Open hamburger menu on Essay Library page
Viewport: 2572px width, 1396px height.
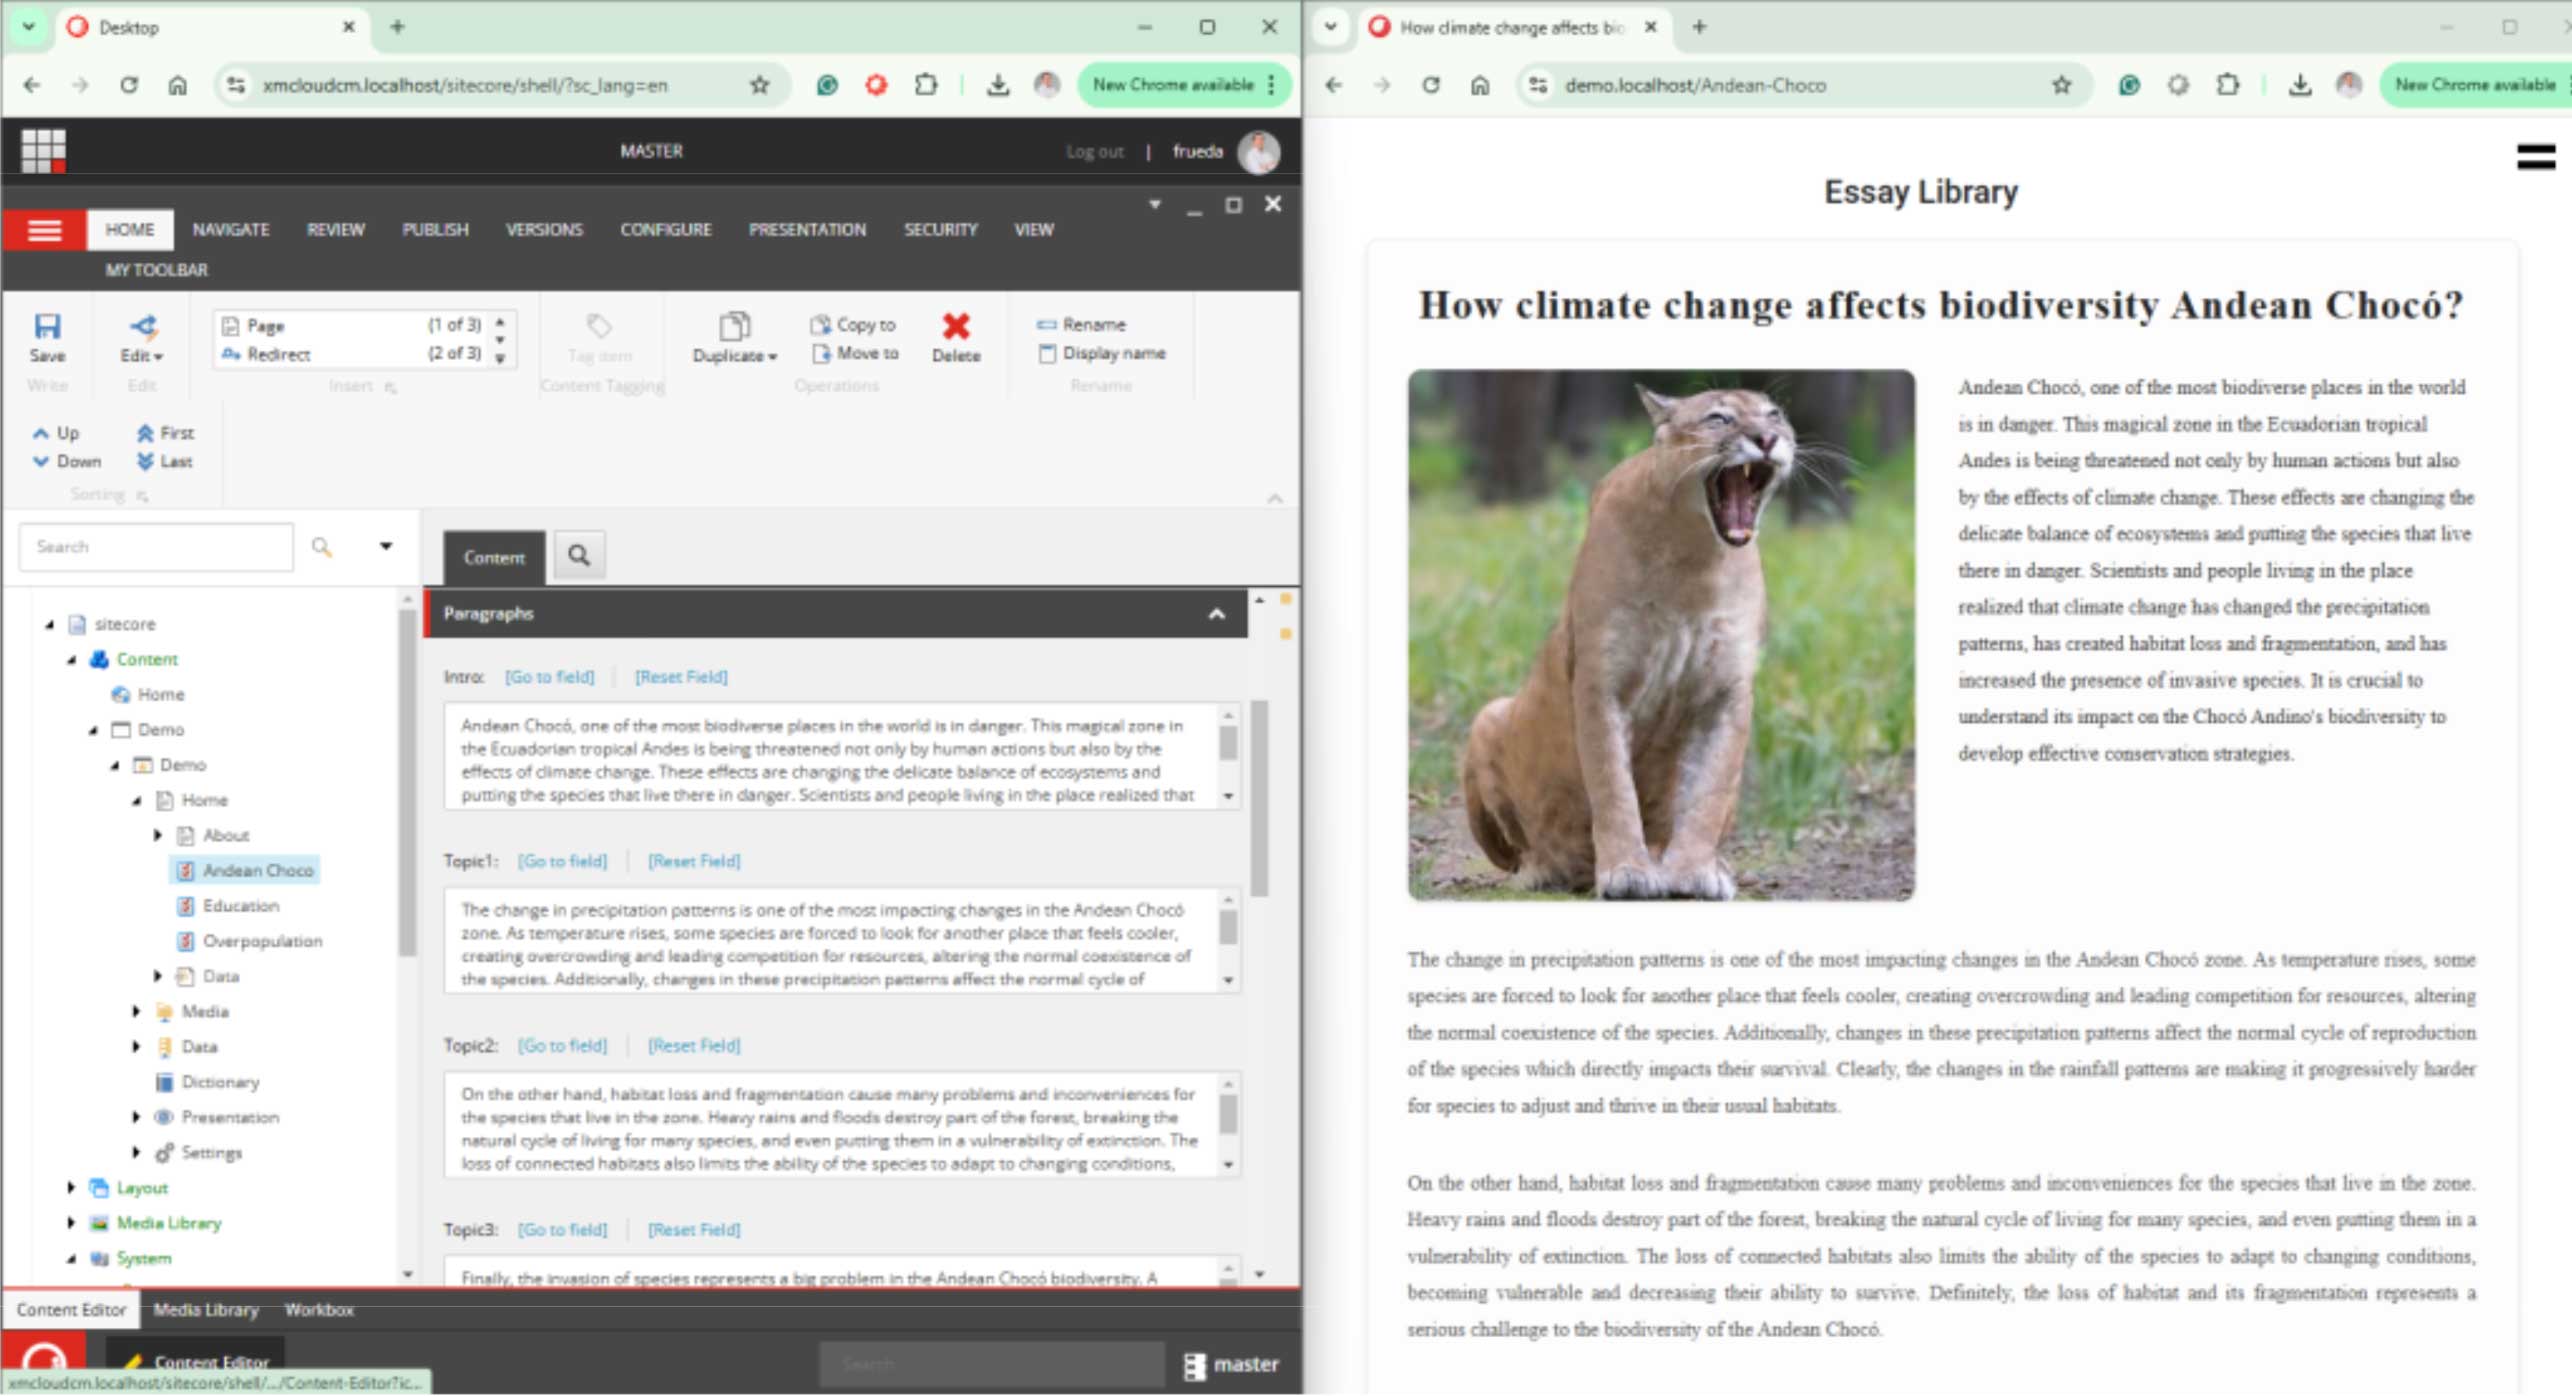(2535, 157)
